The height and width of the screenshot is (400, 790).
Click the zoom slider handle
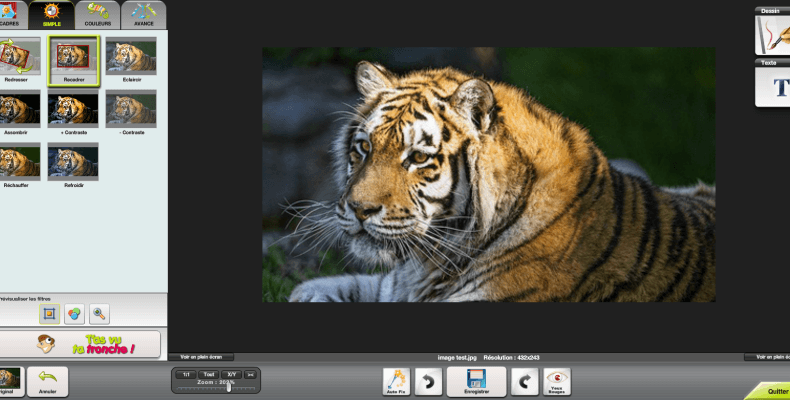228,387
